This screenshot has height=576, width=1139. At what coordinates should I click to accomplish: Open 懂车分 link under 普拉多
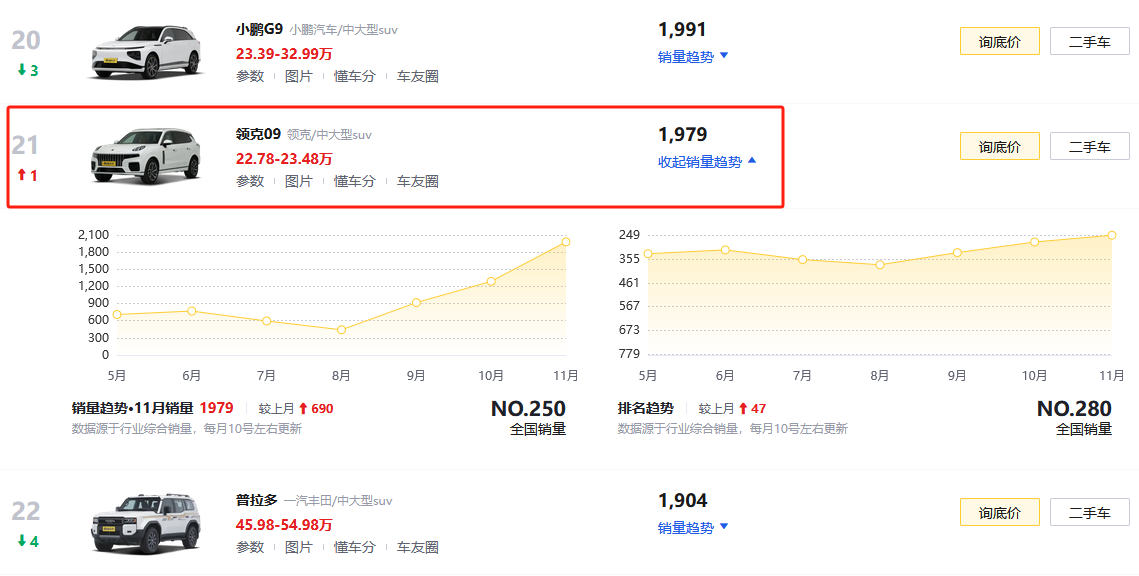(354, 547)
